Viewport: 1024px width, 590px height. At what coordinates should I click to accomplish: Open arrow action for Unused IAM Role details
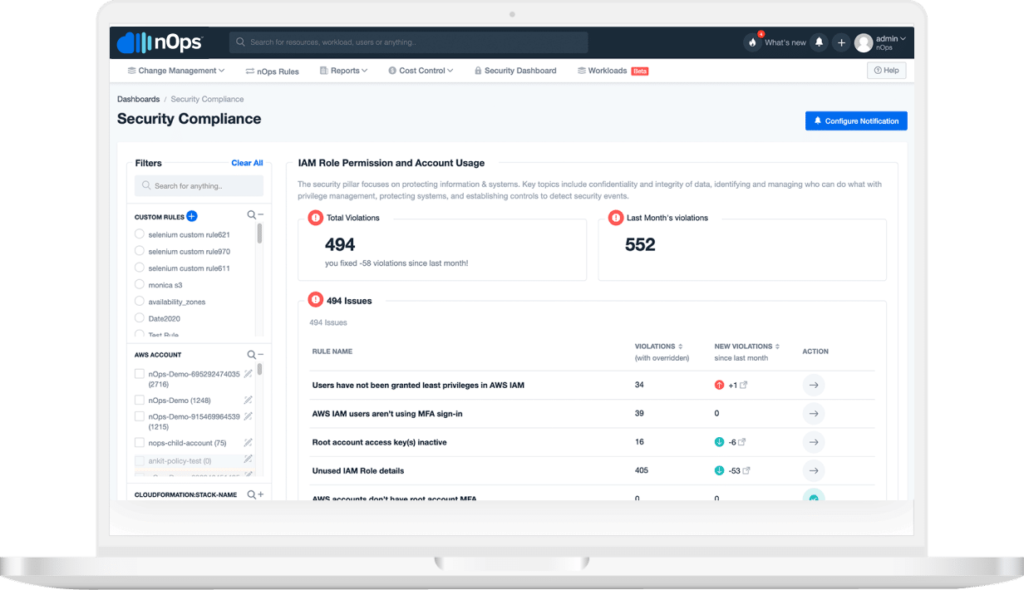[814, 470]
